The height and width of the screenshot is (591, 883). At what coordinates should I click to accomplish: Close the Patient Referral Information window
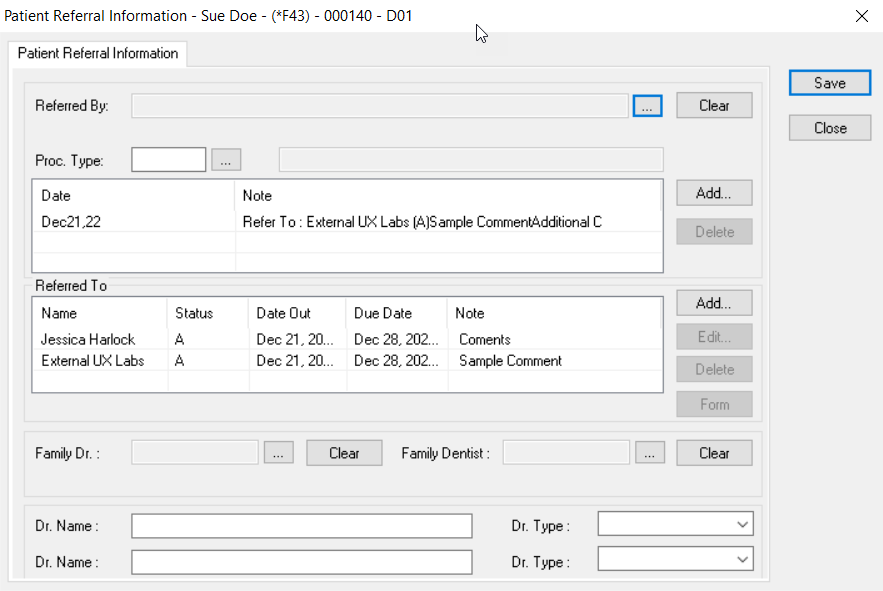pos(862,16)
